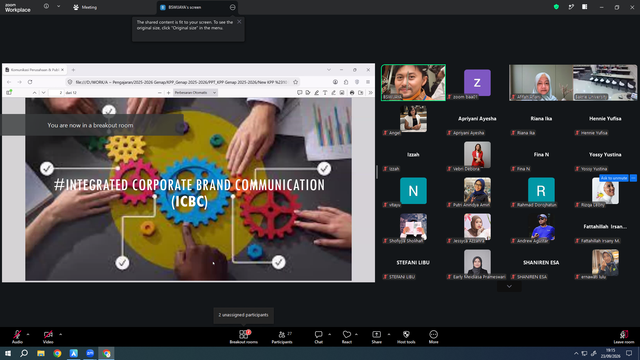Select the zoom baa01 participant tile
Screen dimensions: 640x360
coord(477,82)
